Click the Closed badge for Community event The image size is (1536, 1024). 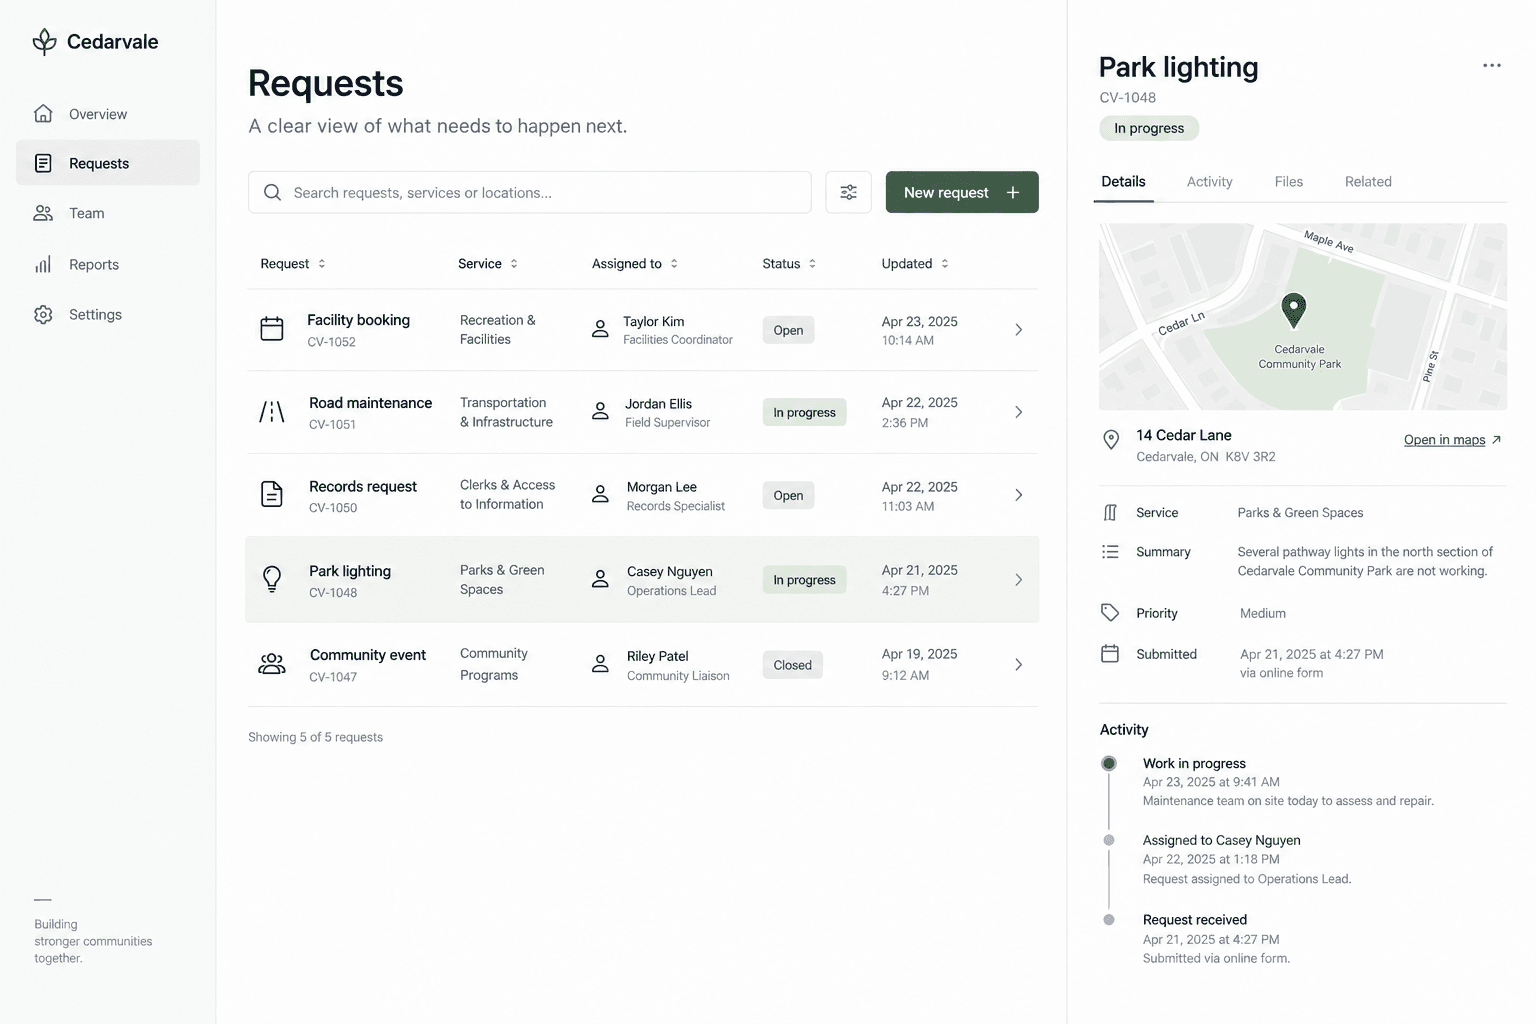click(x=792, y=665)
